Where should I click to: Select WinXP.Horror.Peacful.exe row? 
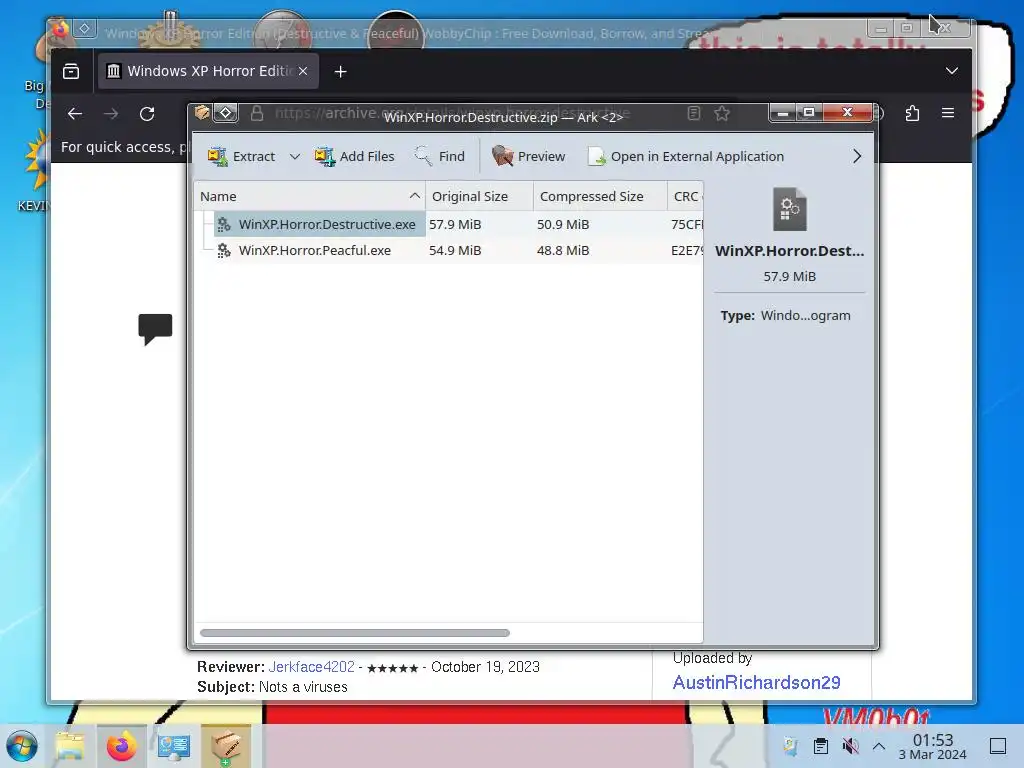click(x=449, y=250)
